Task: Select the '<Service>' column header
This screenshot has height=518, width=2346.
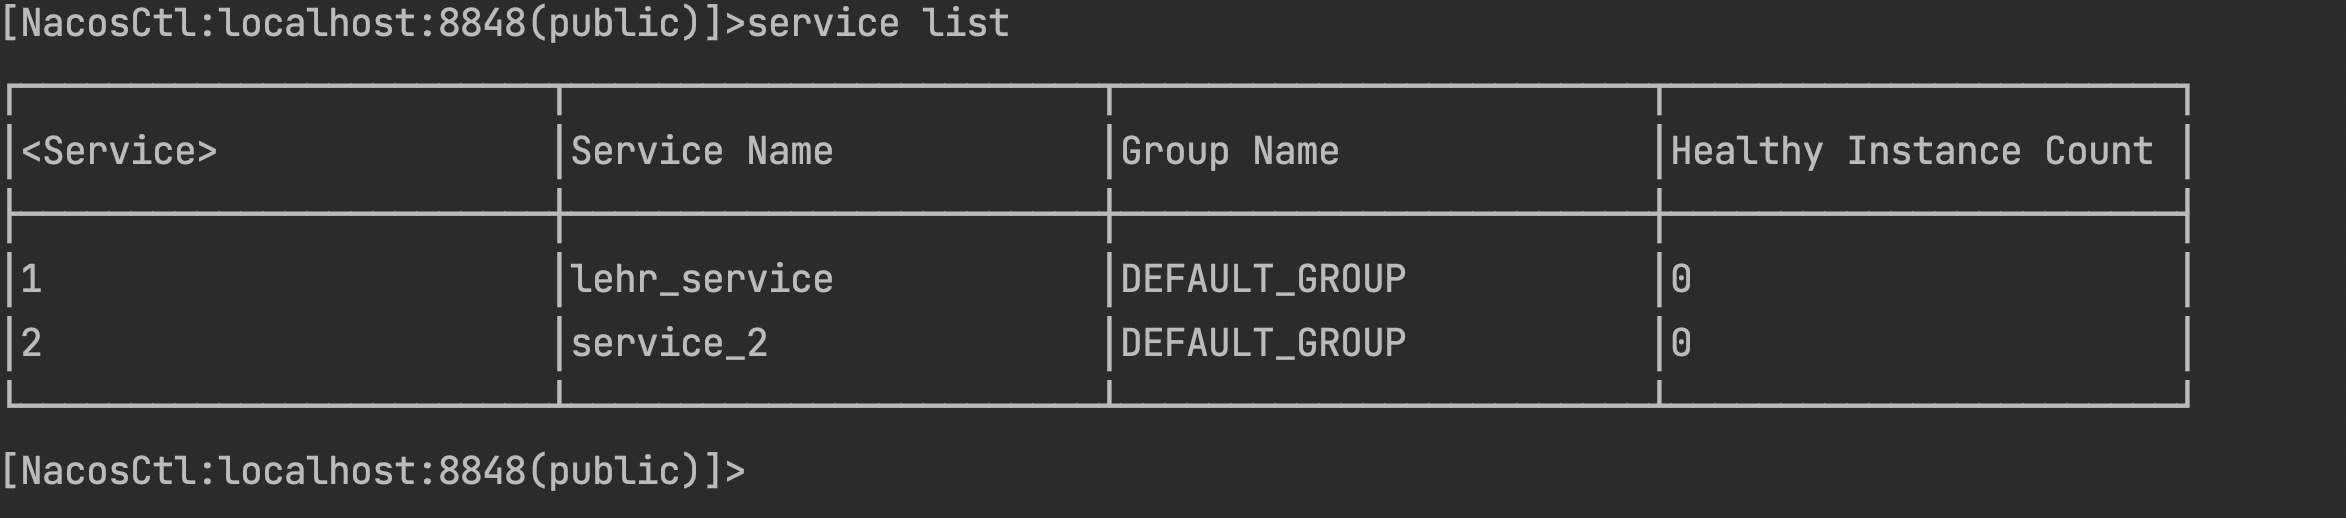Action: [x=119, y=151]
